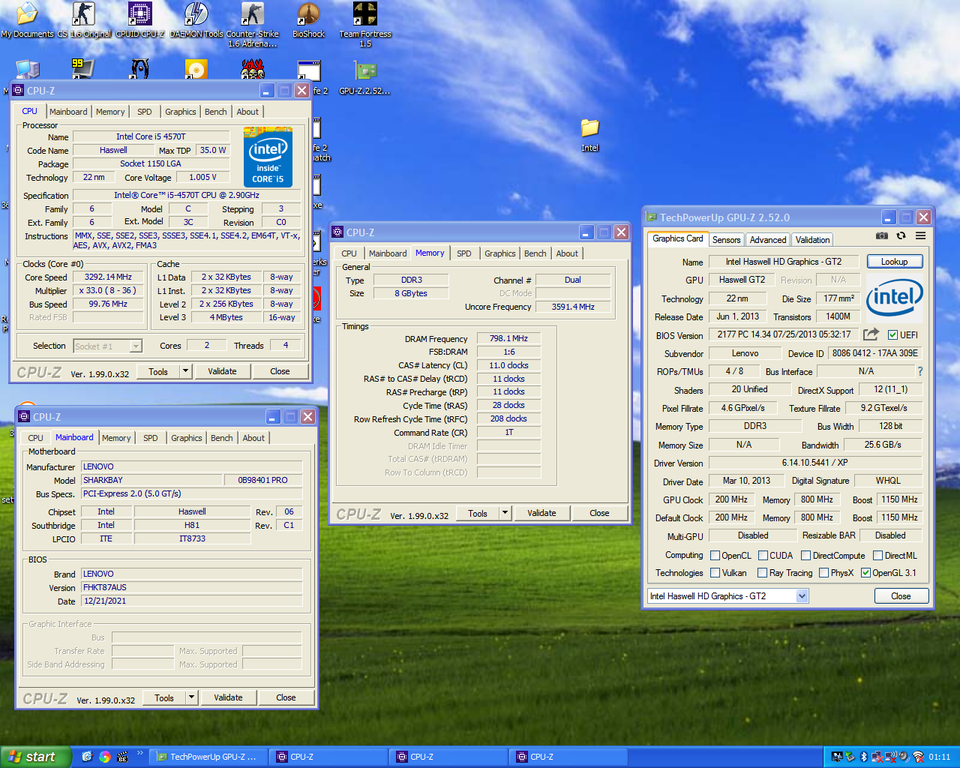Viewport: 960px width, 768px height.
Task: Open Internet Explorer from quick launch
Action: coord(87,757)
